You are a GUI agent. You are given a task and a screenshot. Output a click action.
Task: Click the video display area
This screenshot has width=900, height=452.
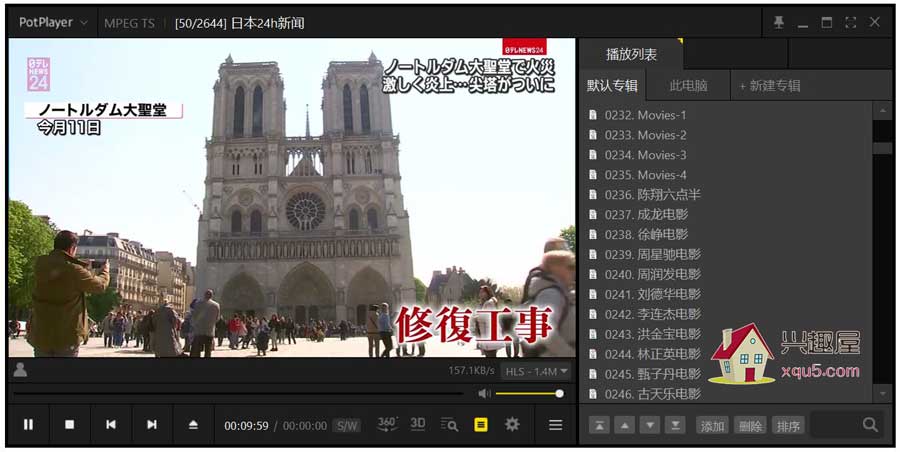pos(292,198)
